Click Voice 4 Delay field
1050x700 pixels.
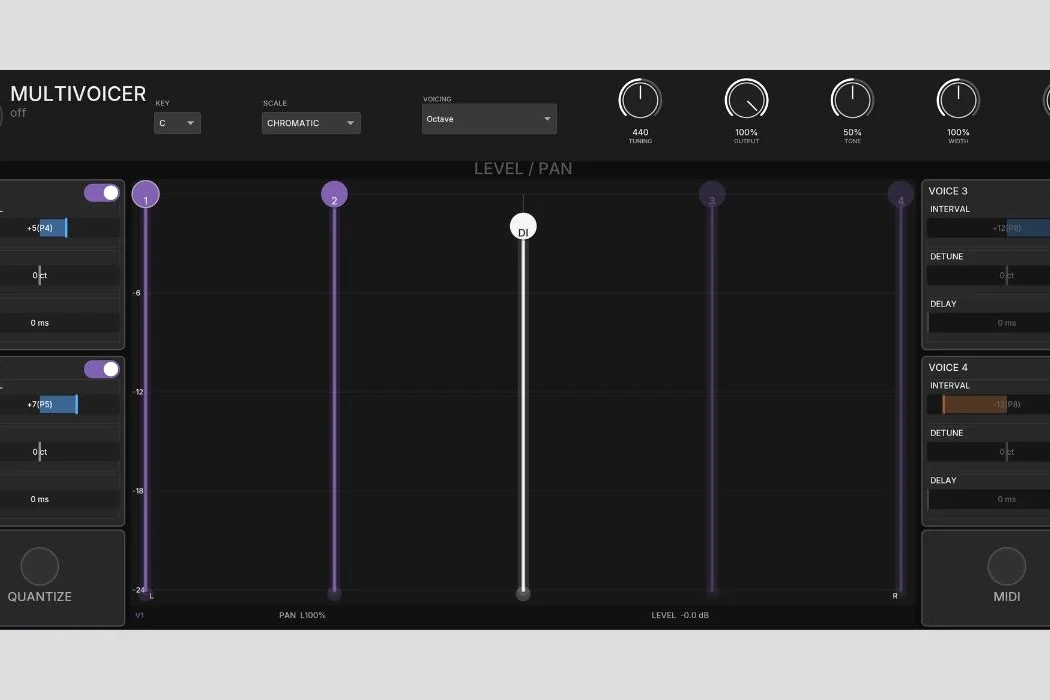pyautogui.click(x=988, y=499)
